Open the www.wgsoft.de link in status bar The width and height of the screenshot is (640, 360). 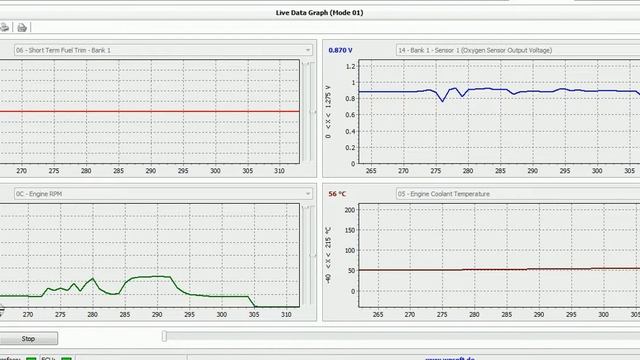click(x=450, y=358)
